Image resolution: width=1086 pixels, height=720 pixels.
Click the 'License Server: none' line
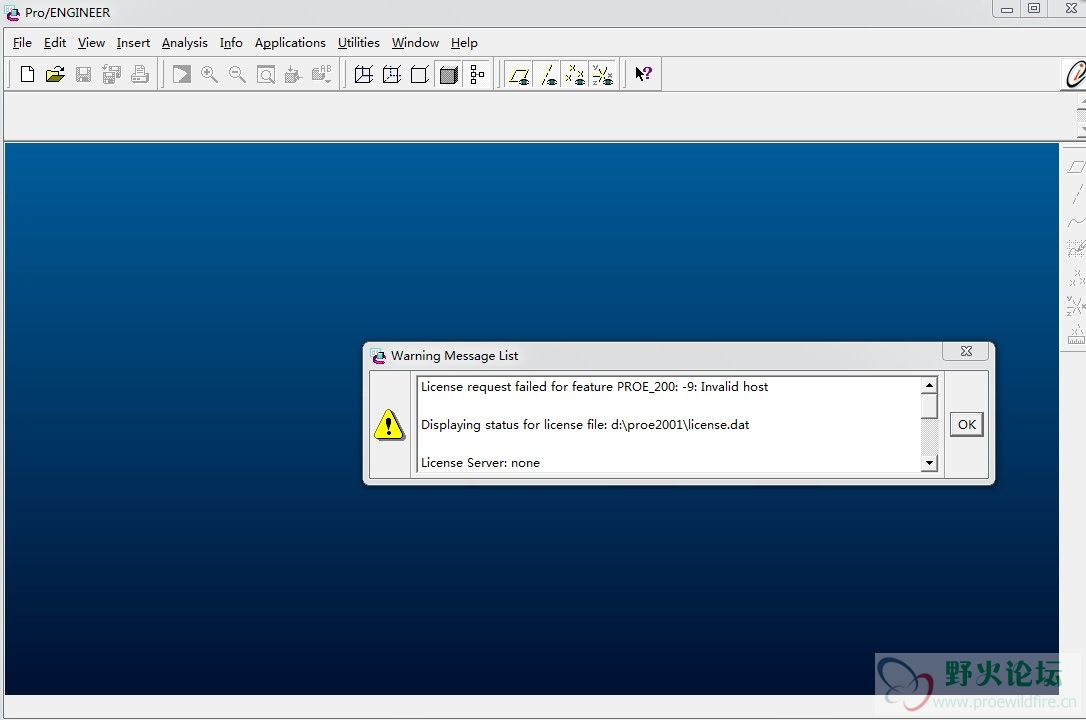480,463
